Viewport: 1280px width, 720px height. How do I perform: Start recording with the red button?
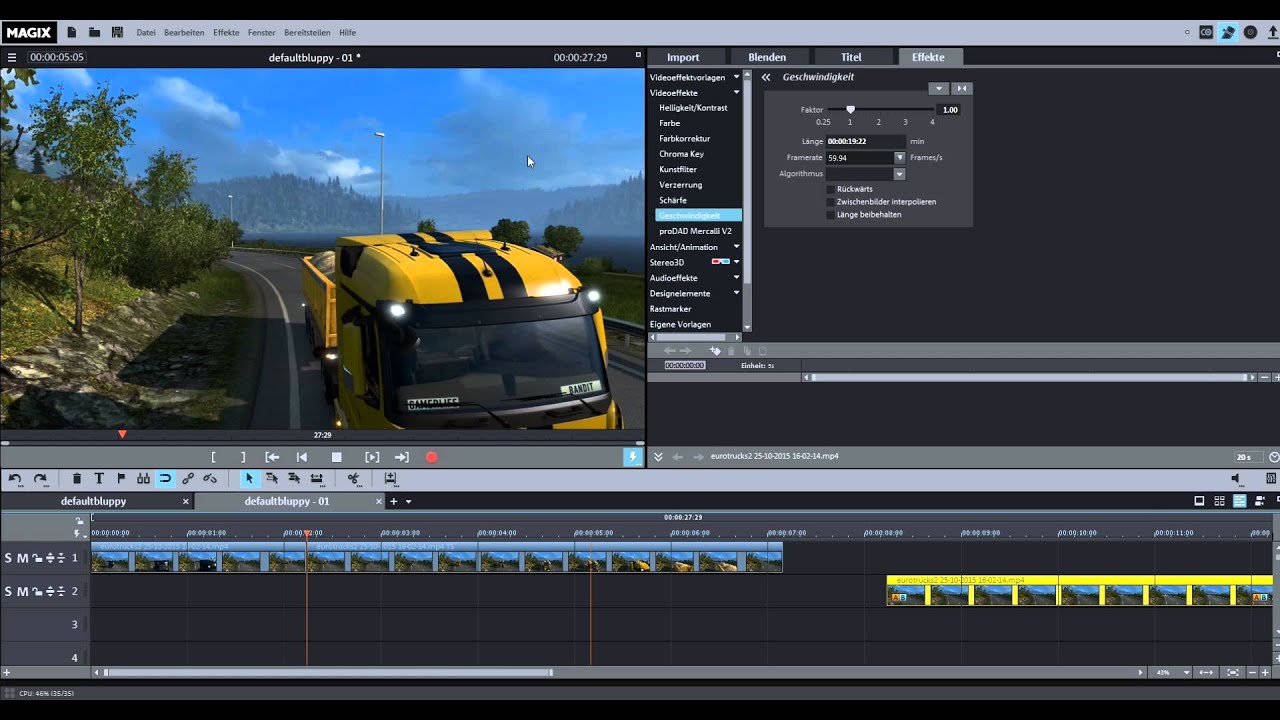pos(432,457)
